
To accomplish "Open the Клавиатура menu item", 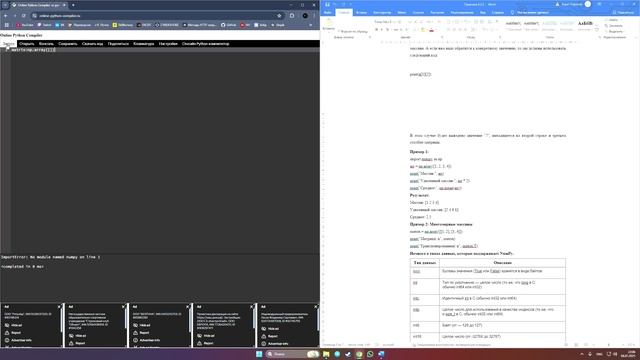I will pos(144,44).
